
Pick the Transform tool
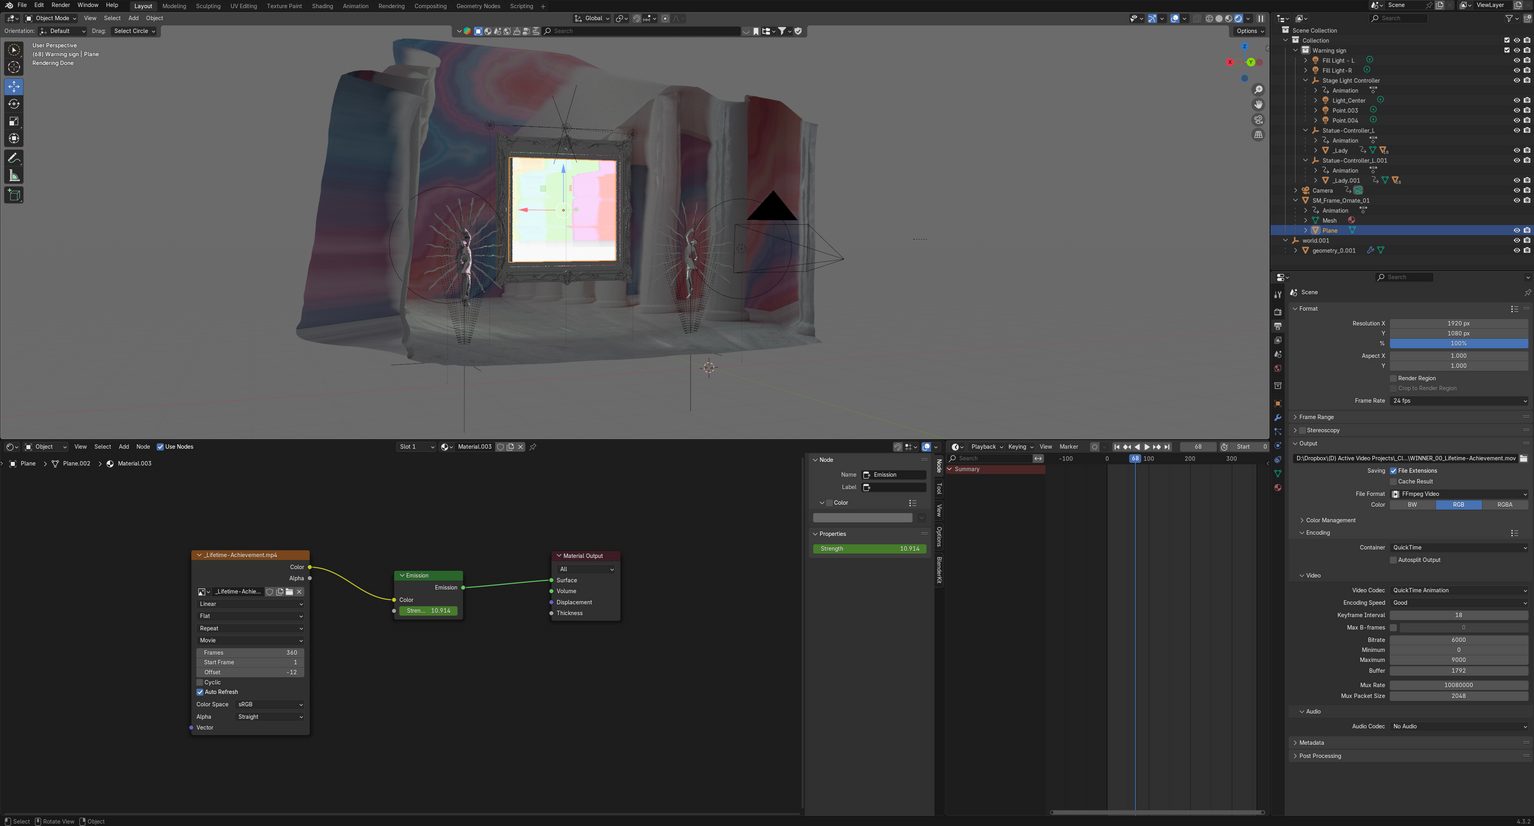(14, 138)
